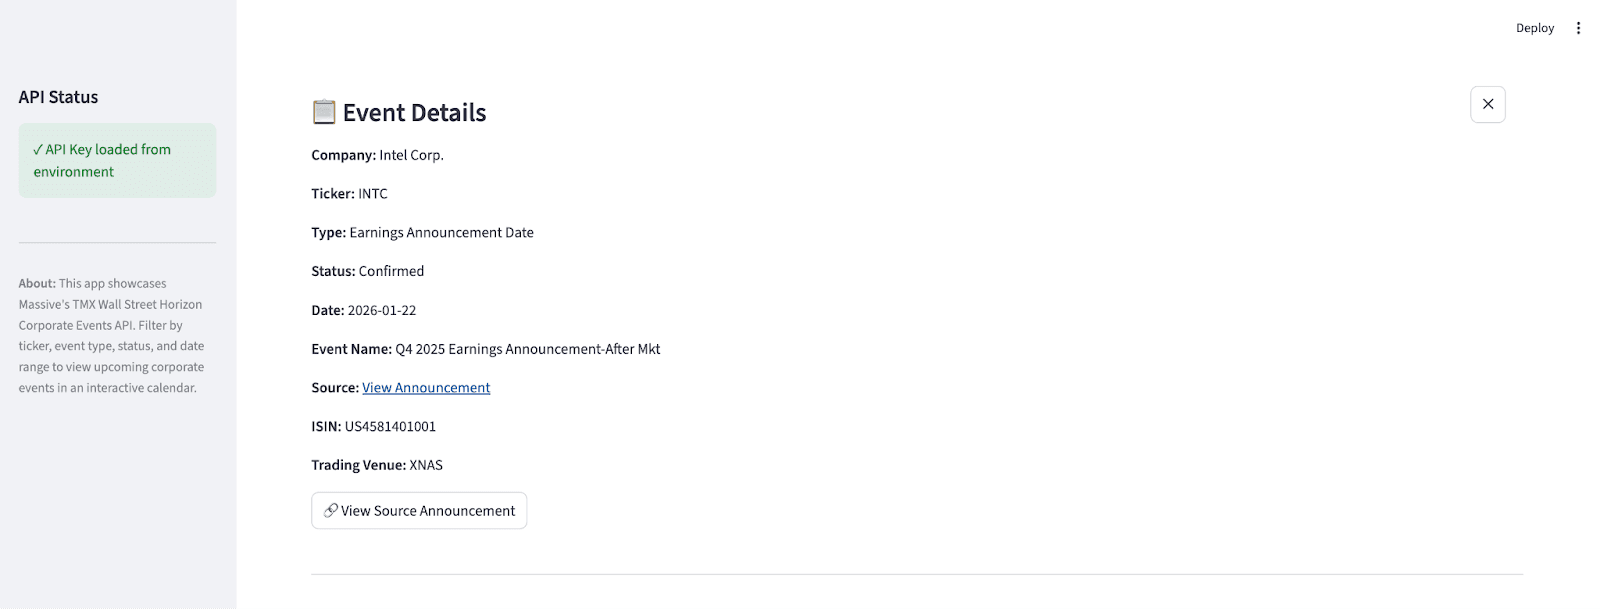This screenshot has width=1600, height=609.
Task: Open the three-dot main menu
Action: [1578, 28]
